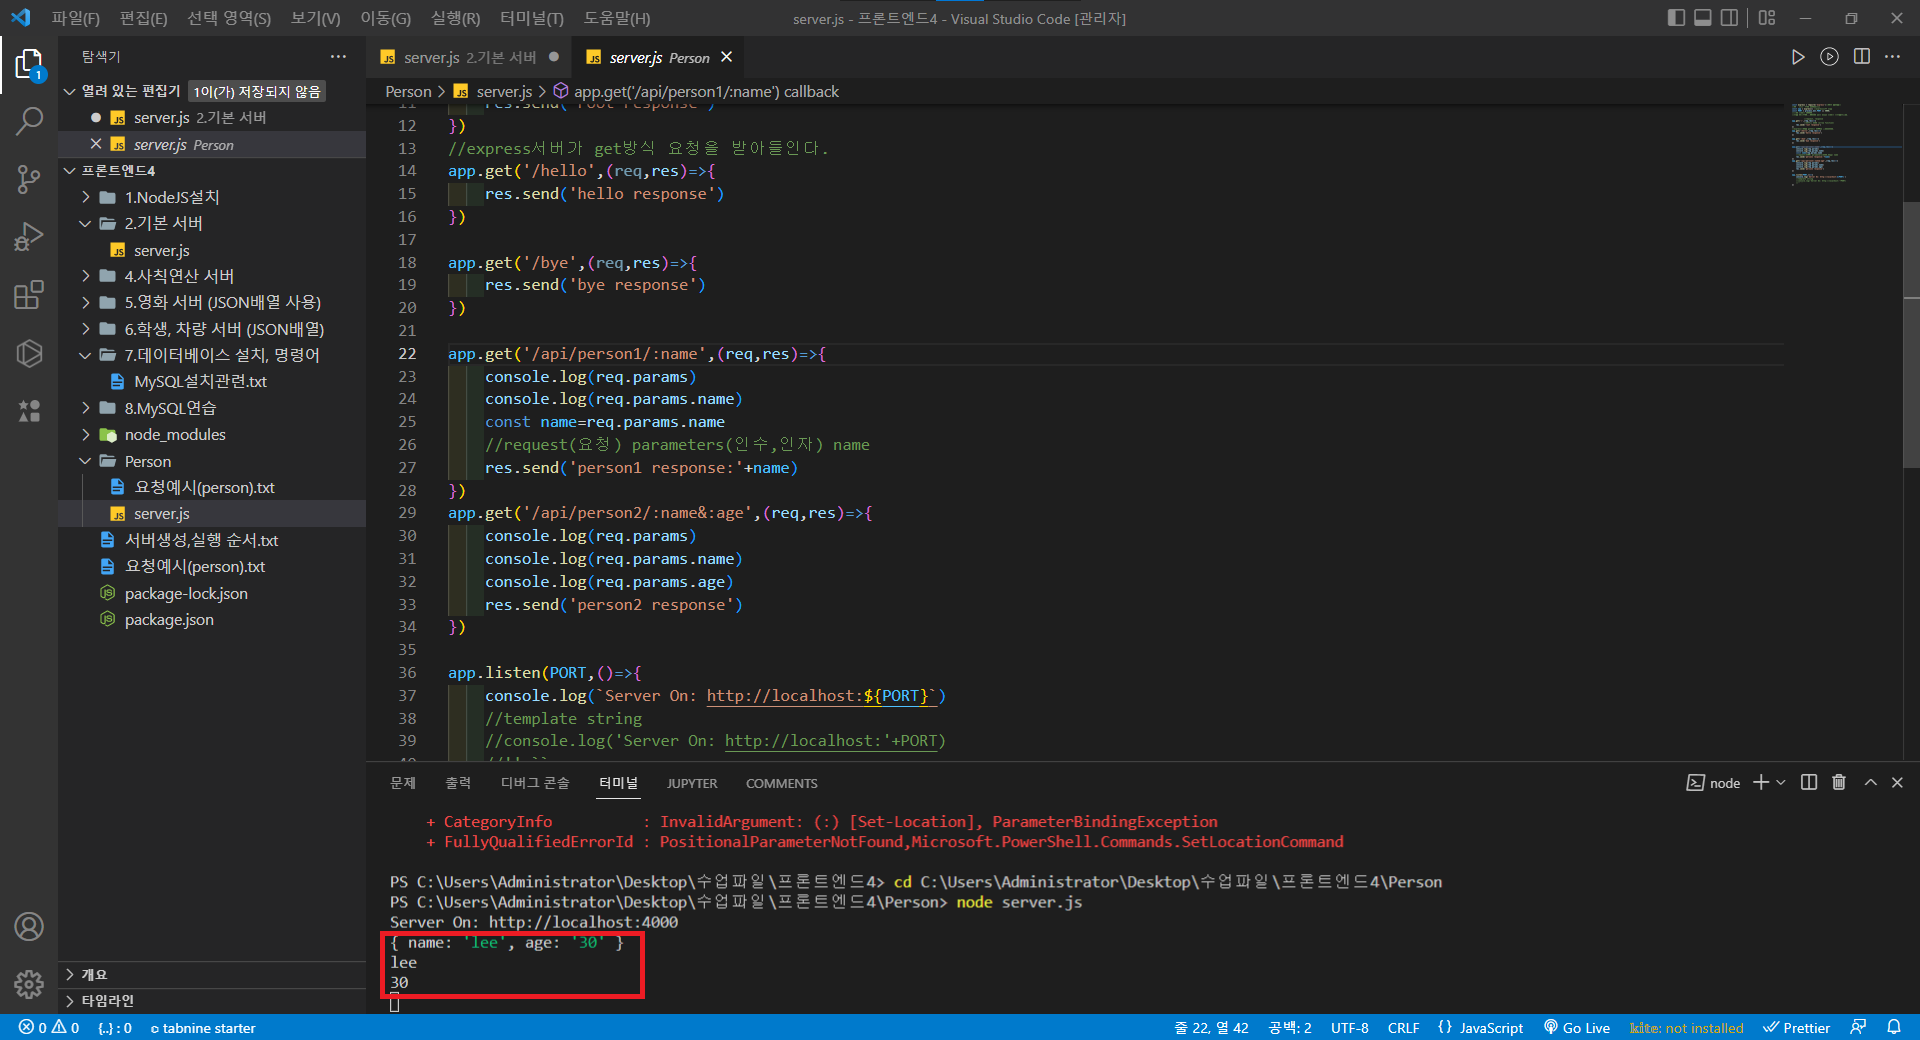Image resolution: width=1920 pixels, height=1040 pixels.
Task: Open the Accounts menu icon
Action: tap(29, 927)
